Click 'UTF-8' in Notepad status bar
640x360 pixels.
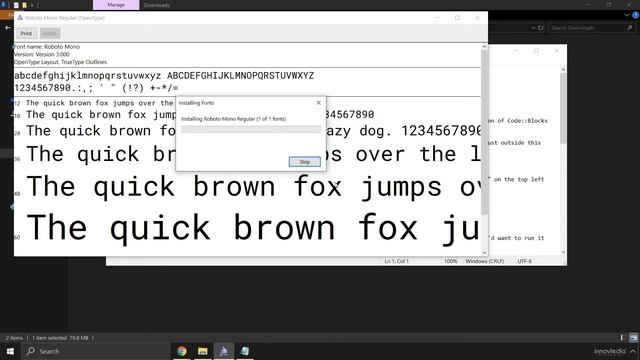(x=524, y=261)
